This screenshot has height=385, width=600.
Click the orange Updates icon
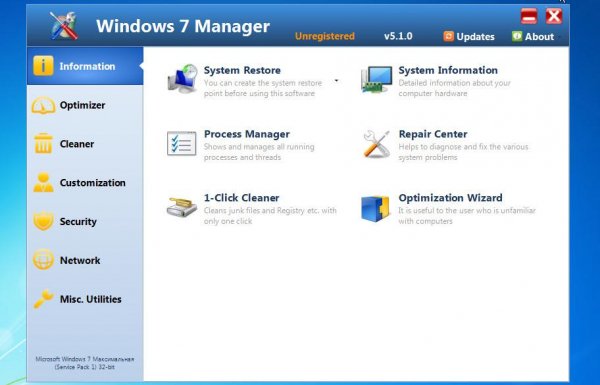click(448, 36)
